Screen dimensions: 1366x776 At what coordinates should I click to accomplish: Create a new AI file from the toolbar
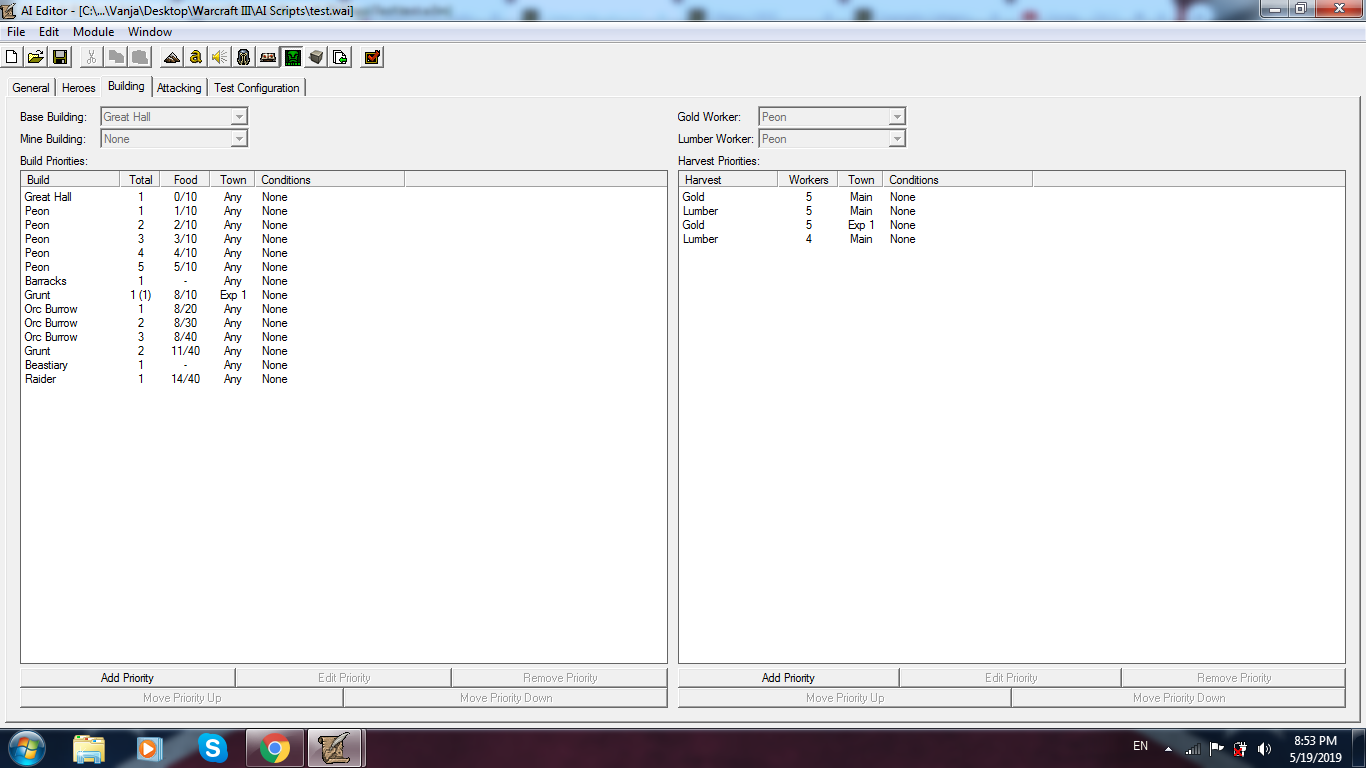[13, 57]
